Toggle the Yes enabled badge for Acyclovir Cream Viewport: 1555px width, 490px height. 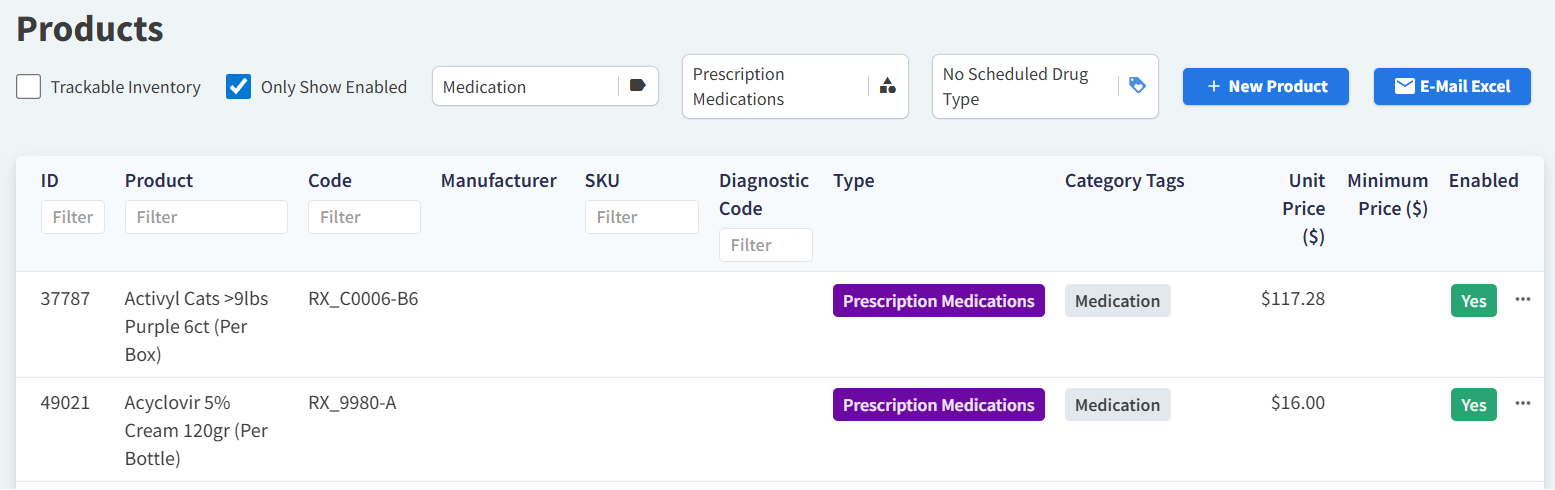(1473, 405)
